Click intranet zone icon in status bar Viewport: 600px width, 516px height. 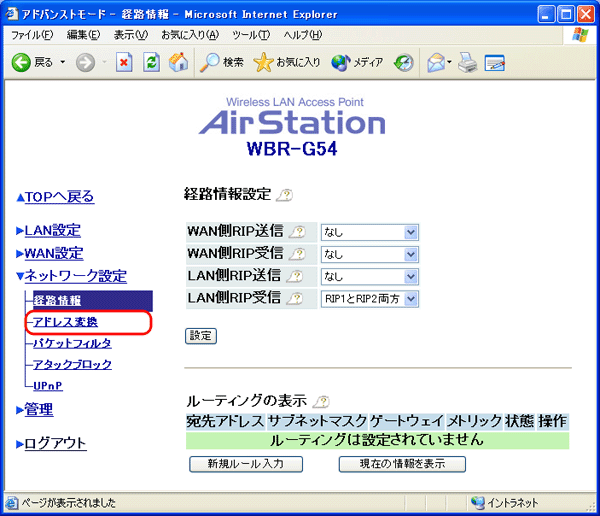(x=478, y=502)
